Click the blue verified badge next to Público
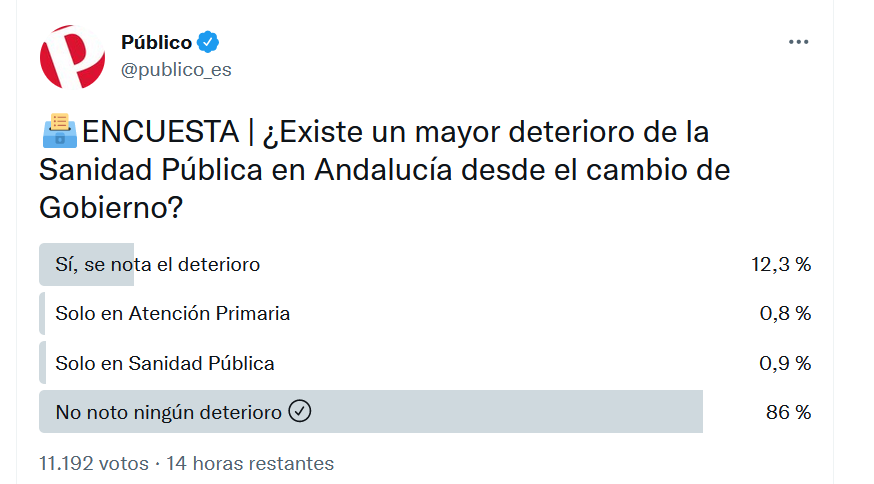Viewport: 874px width, 484px height. 208,42
